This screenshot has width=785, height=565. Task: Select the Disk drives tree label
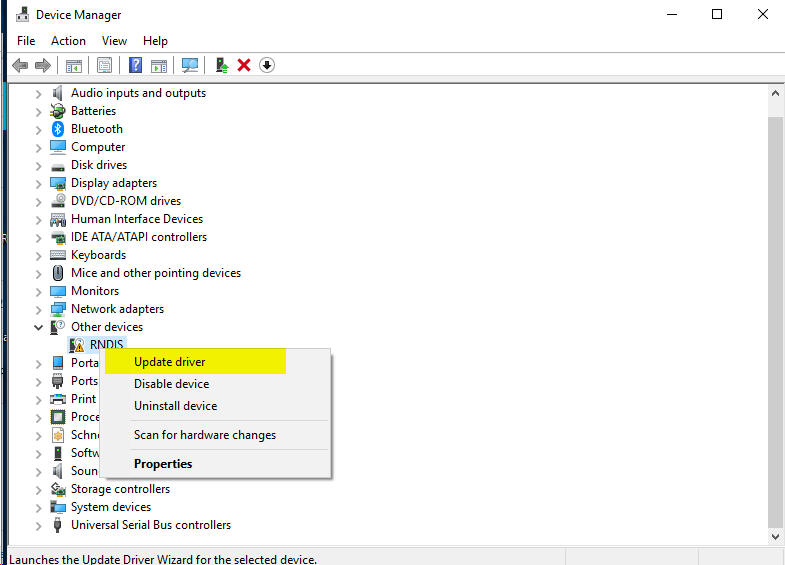[99, 165]
